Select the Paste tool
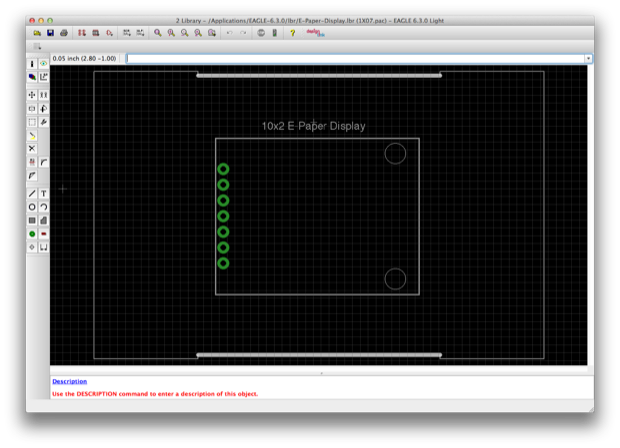The width and height of the screenshot is (620, 448). point(32,136)
